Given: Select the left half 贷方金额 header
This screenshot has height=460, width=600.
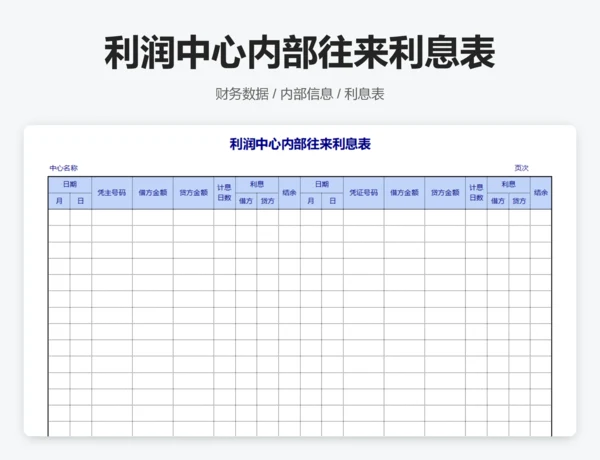Looking at the screenshot, I should pos(193,193).
